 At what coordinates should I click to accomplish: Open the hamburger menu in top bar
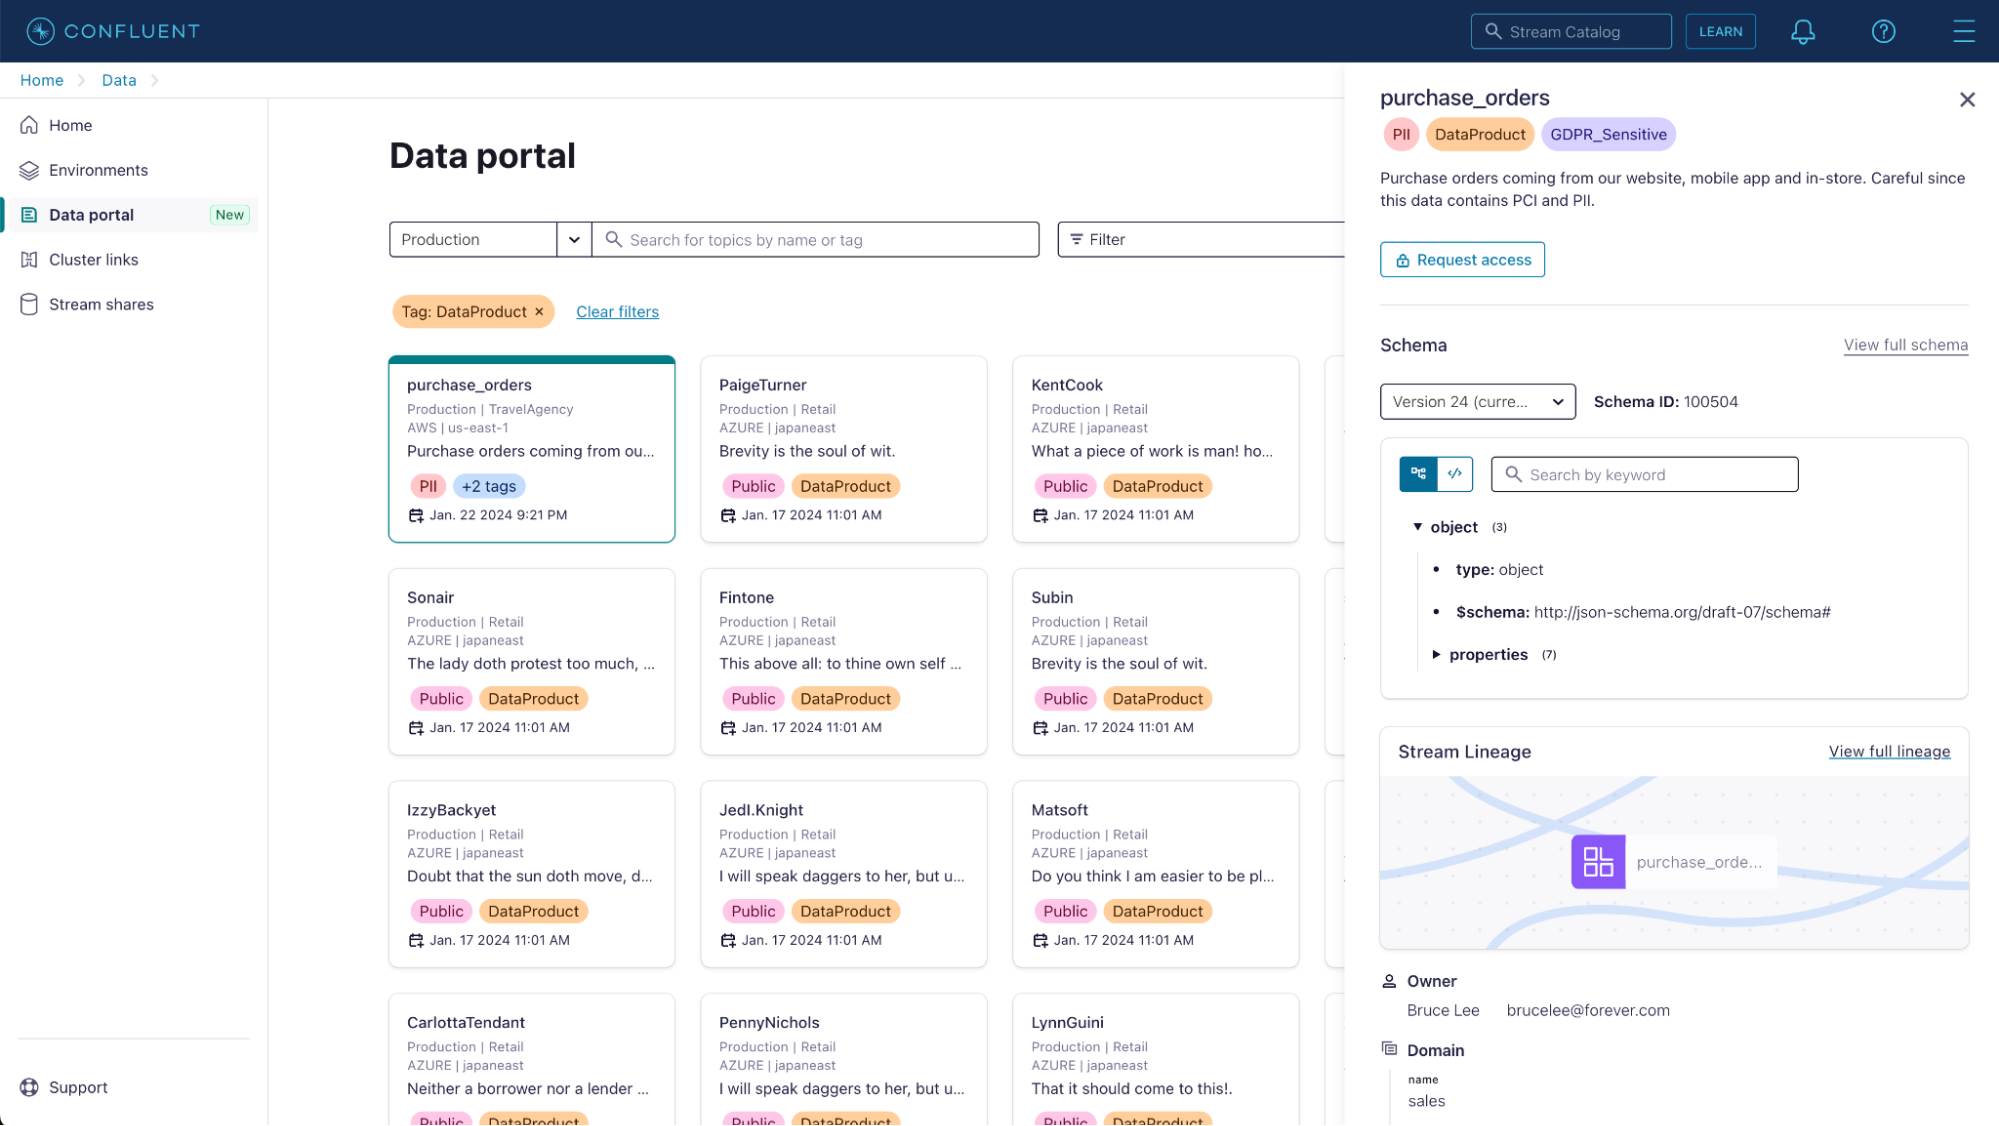pyautogui.click(x=1963, y=31)
